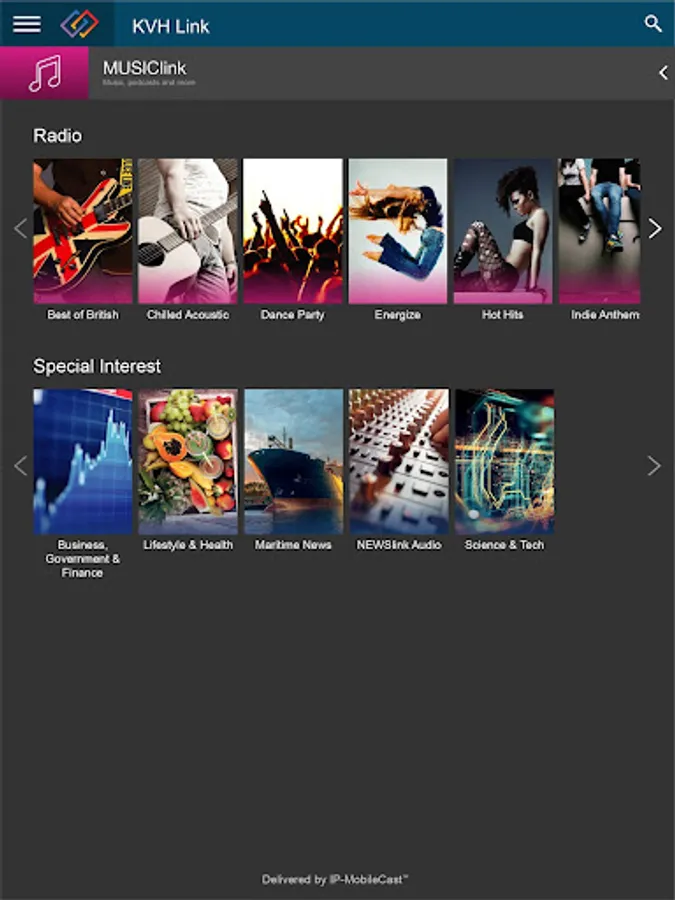Image resolution: width=675 pixels, height=900 pixels.
Task: Advance Radio carousel with right arrow
Action: click(655, 228)
